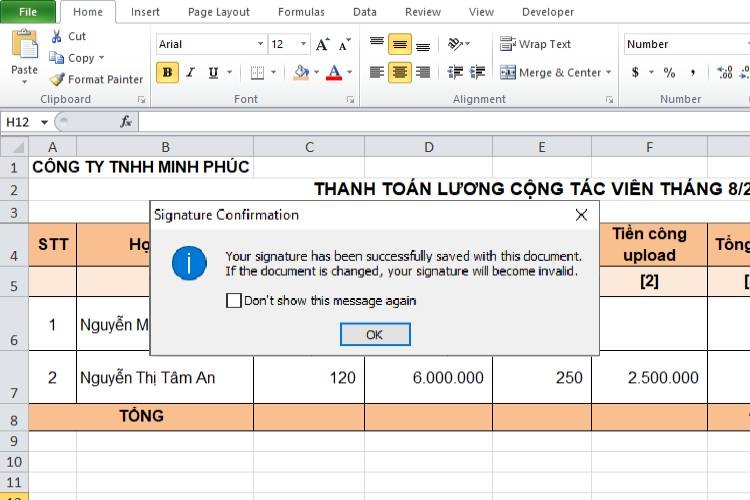Switch to the Review tab
The height and width of the screenshot is (500, 750).
(422, 12)
